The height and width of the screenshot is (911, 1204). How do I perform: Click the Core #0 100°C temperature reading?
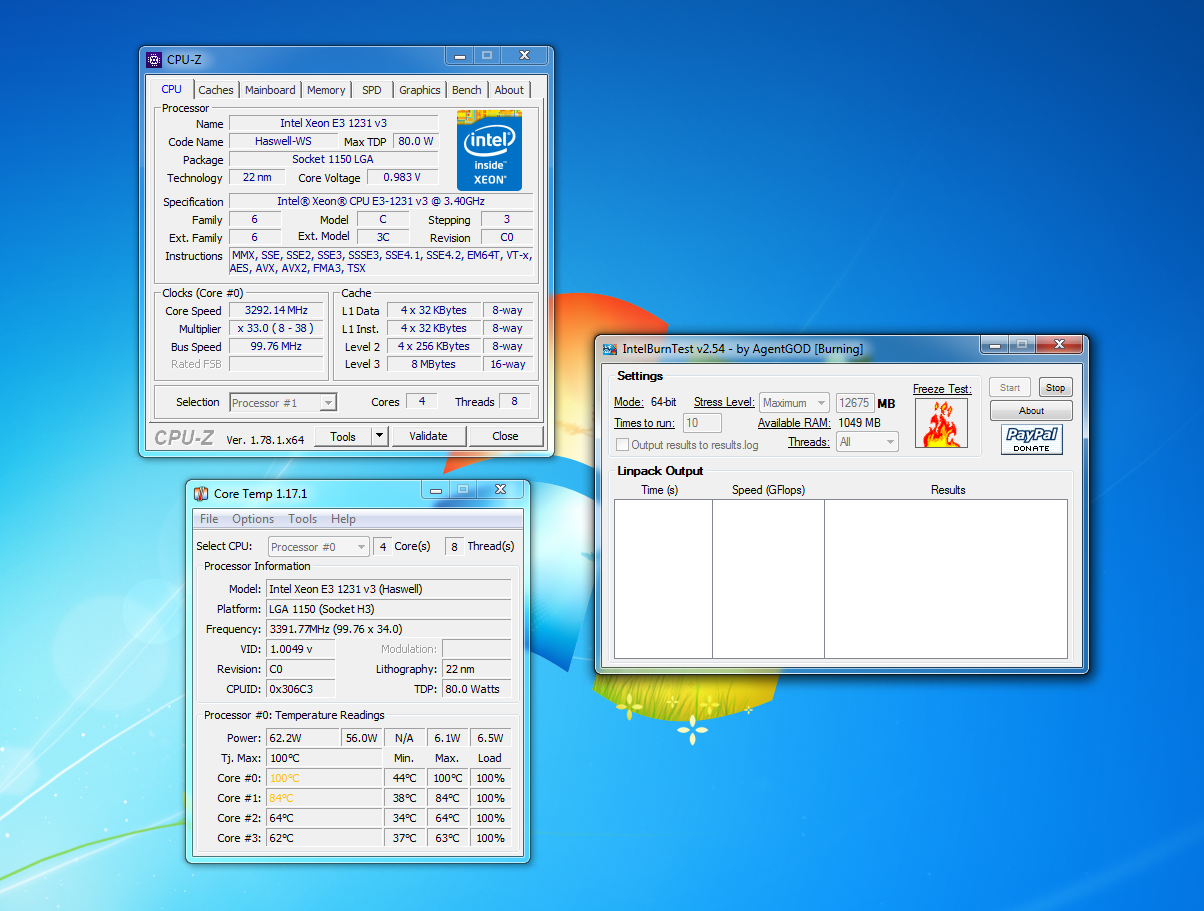(324, 778)
